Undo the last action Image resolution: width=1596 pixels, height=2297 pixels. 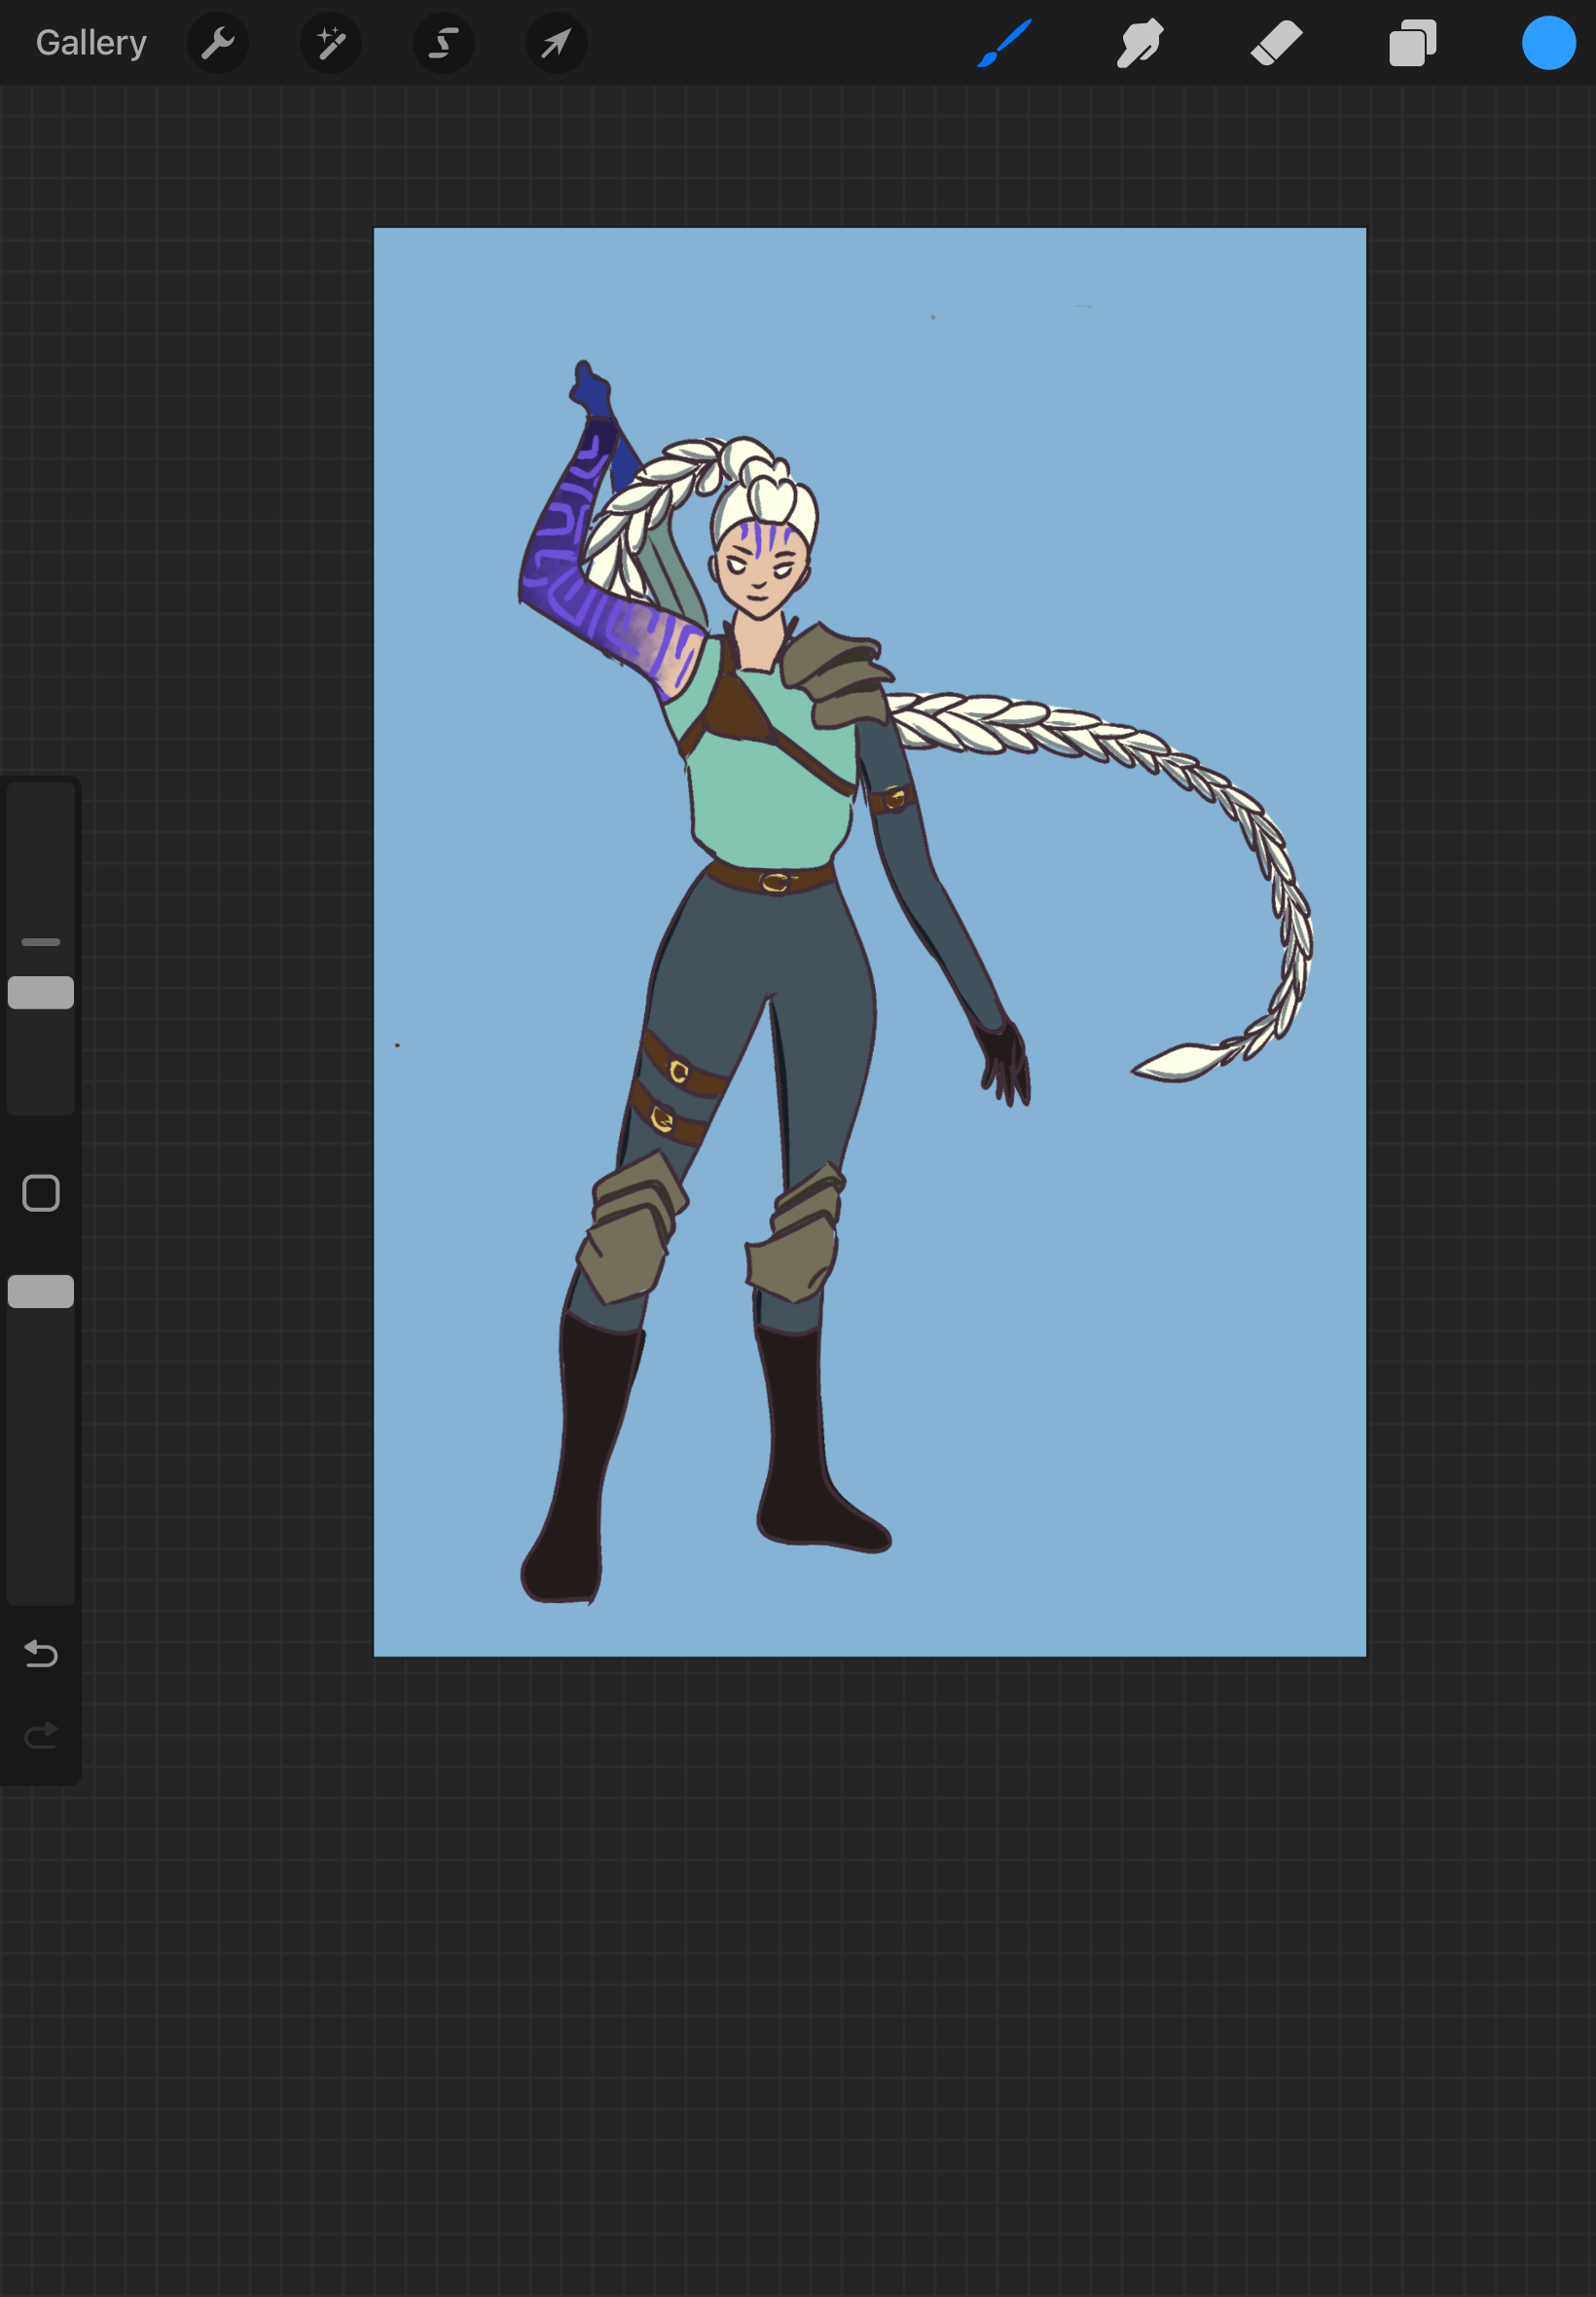coord(41,1654)
